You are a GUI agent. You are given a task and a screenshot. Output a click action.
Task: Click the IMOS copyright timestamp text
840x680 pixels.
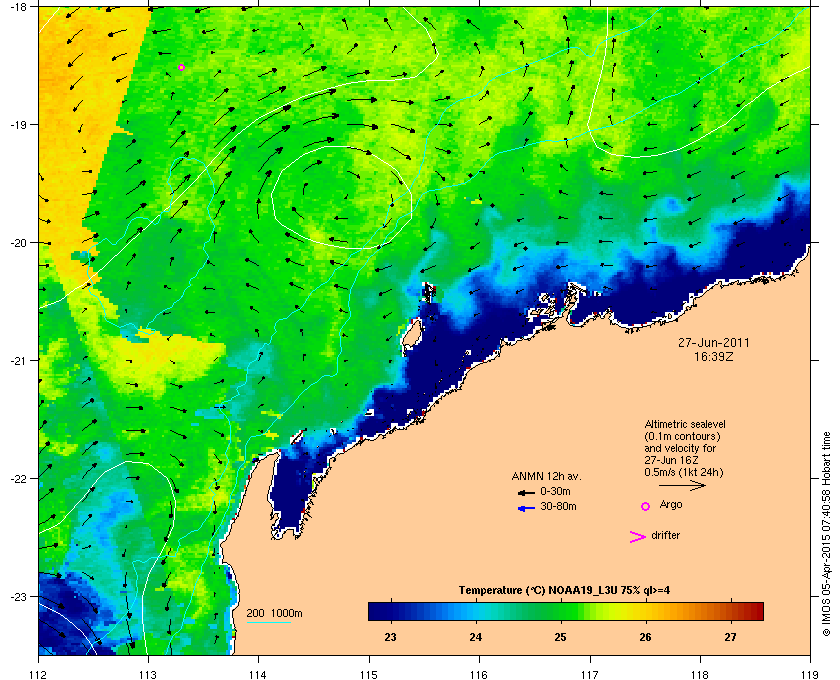point(826,534)
